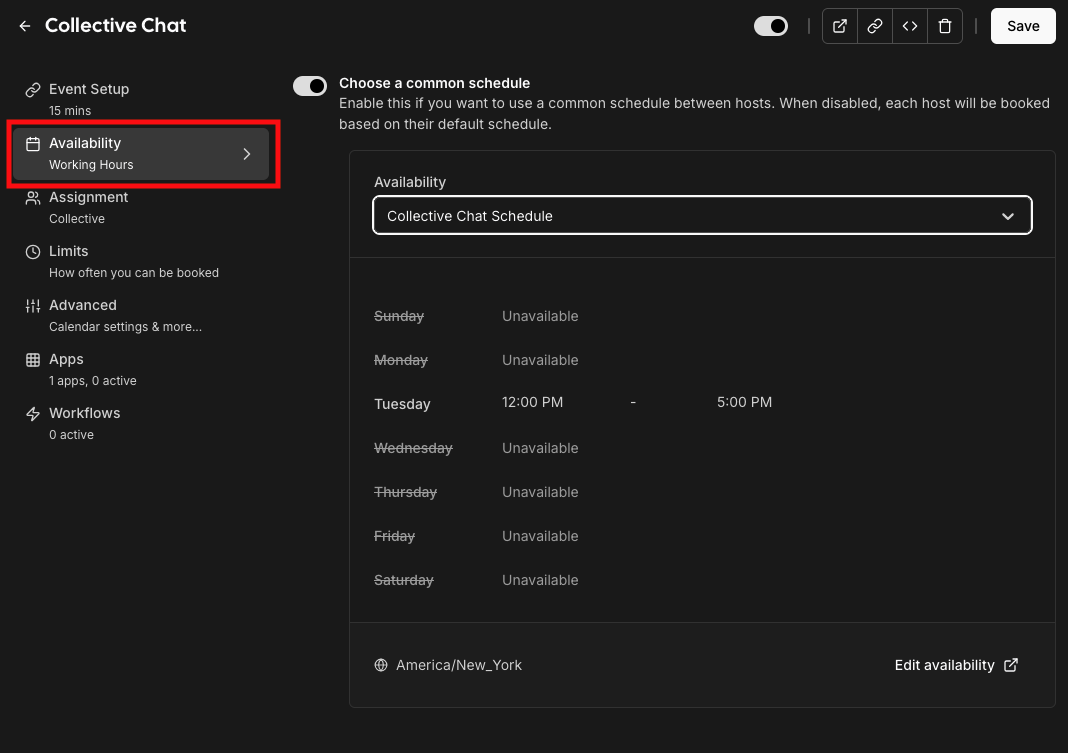1068x753 pixels.
Task: Click the Advanced sliders icon
Action: point(33,306)
